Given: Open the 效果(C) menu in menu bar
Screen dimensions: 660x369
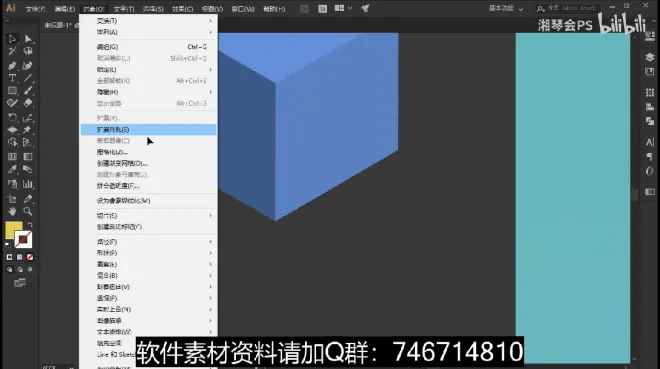Looking at the screenshot, I should pyautogui.click(x=182, y=9).
